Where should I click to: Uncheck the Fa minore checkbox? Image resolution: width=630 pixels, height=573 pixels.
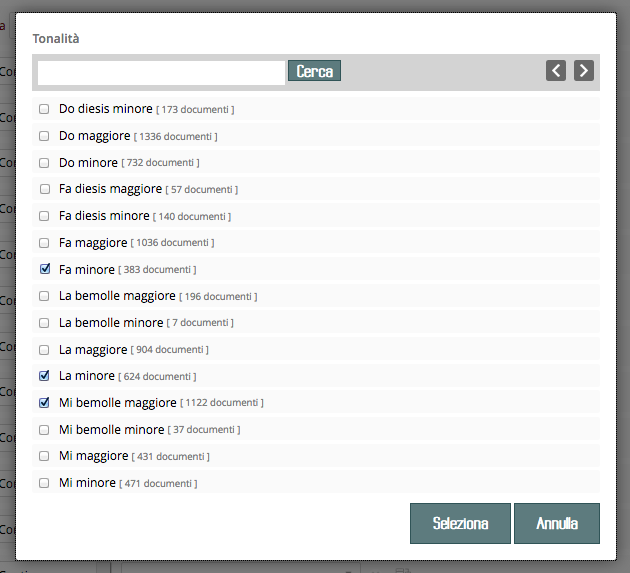tap(44, 269)
